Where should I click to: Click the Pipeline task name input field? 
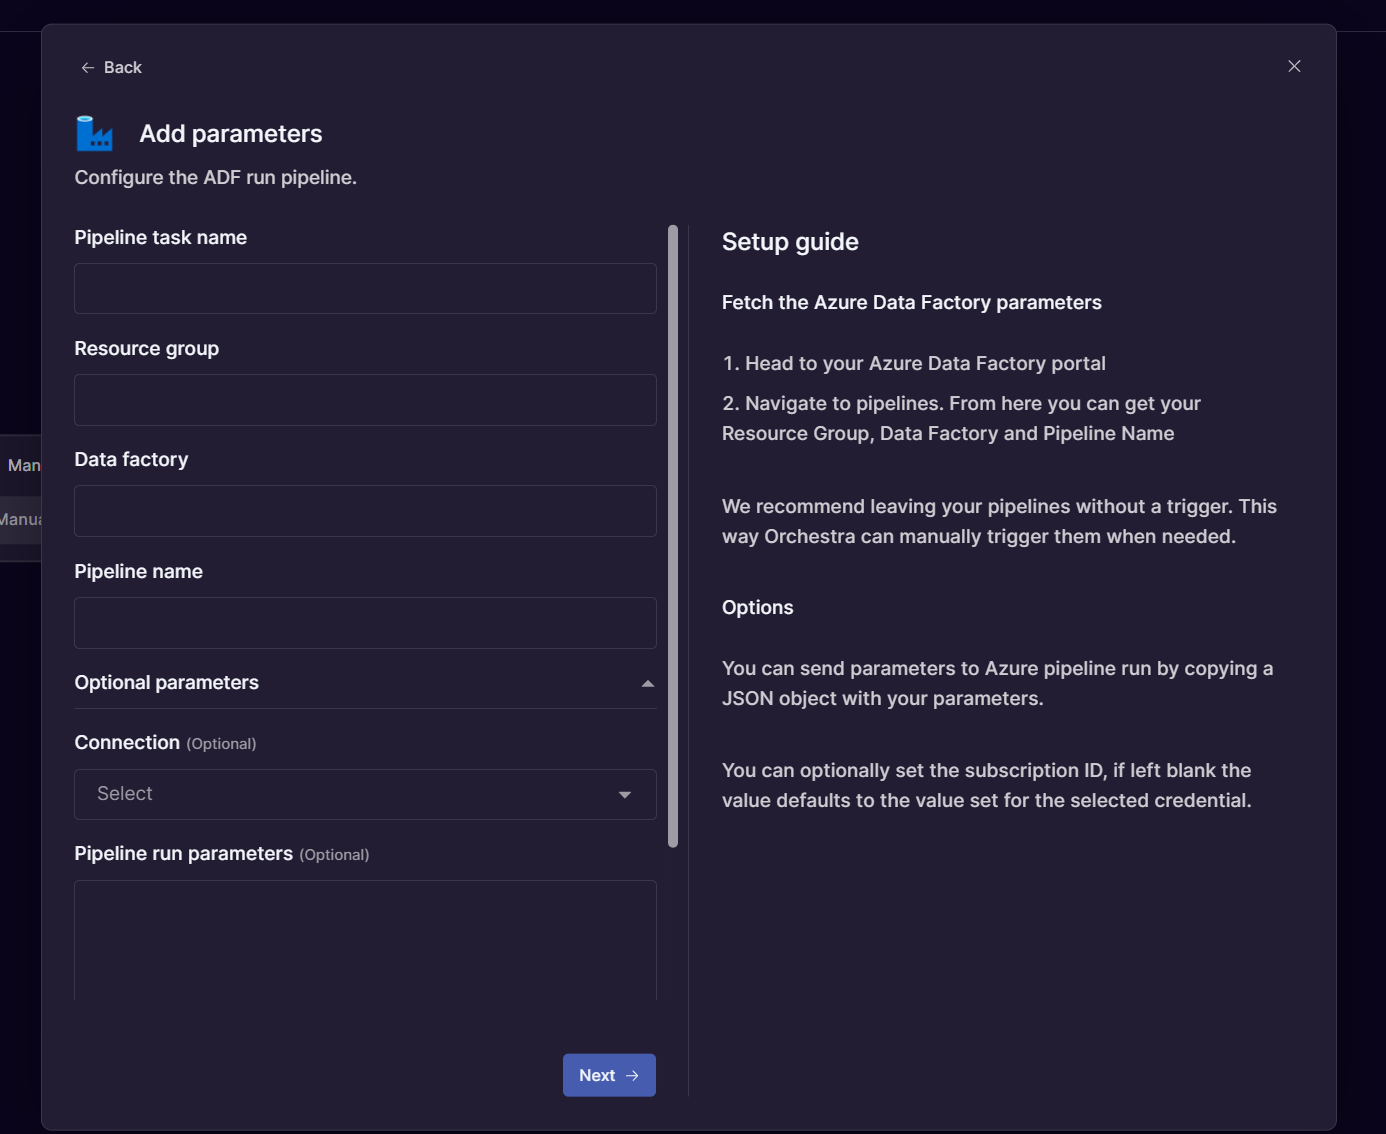click(x=365, y=288)
